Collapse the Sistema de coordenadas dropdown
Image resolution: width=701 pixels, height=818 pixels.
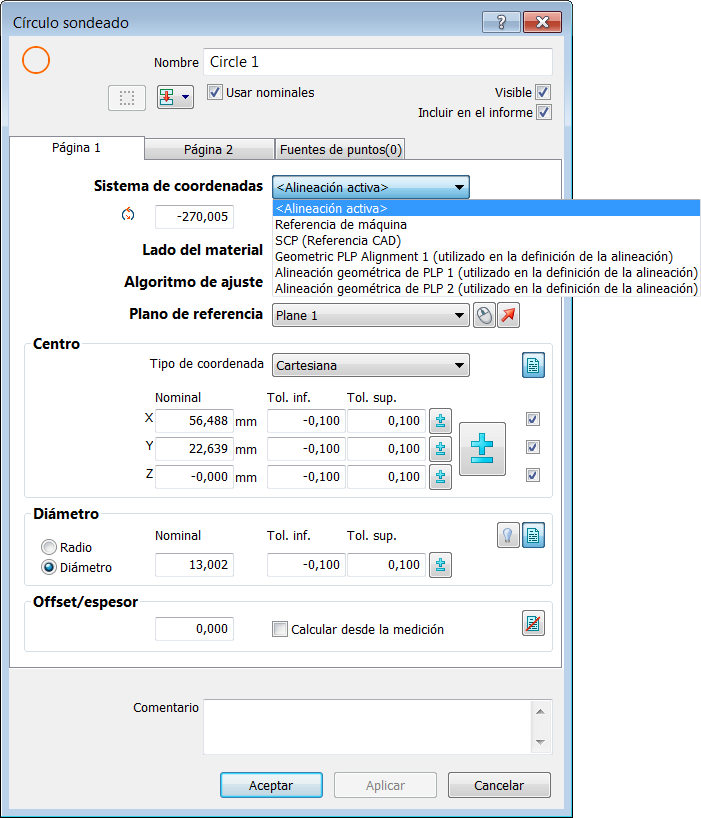click(x=371, y=187)
